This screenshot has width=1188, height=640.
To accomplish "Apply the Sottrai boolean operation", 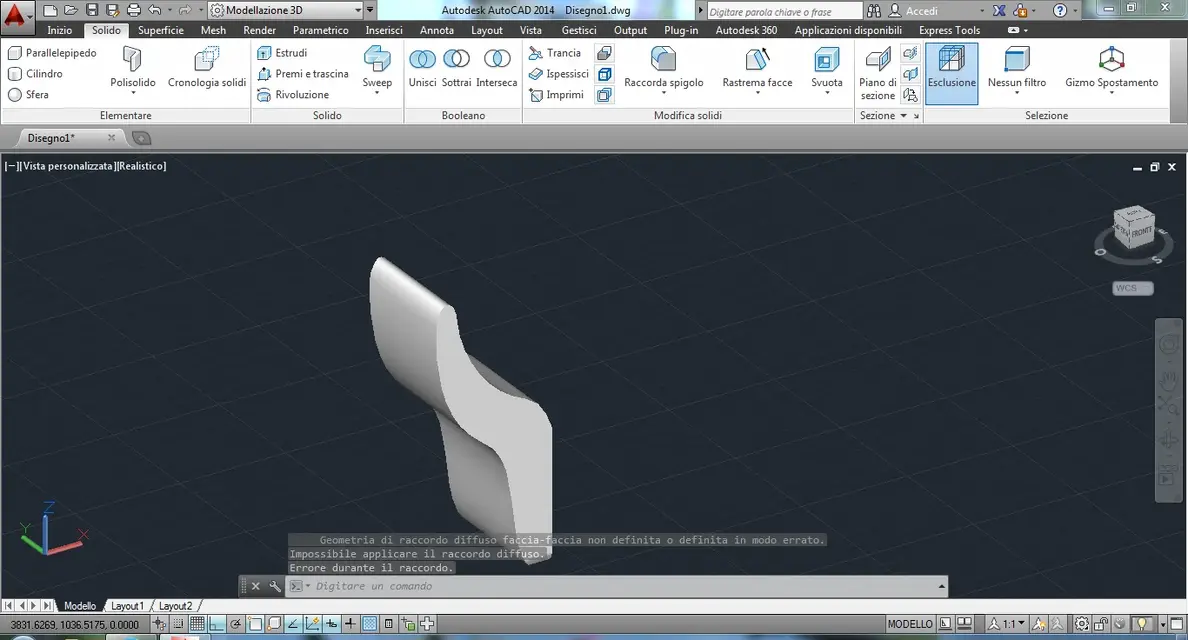I will point(456,67).
